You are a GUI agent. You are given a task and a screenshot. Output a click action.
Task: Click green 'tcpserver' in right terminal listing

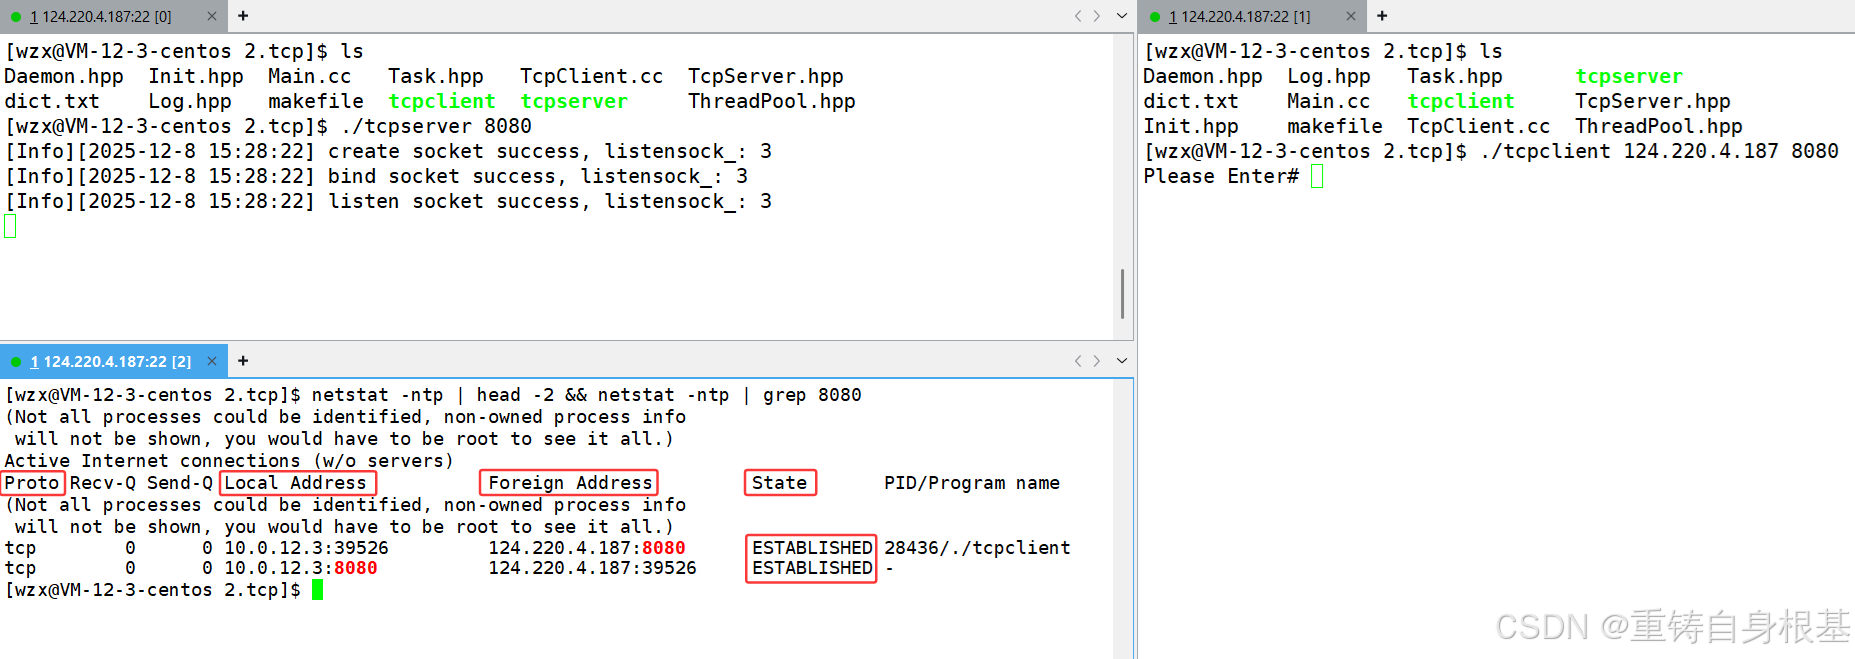pos(1629,76)
